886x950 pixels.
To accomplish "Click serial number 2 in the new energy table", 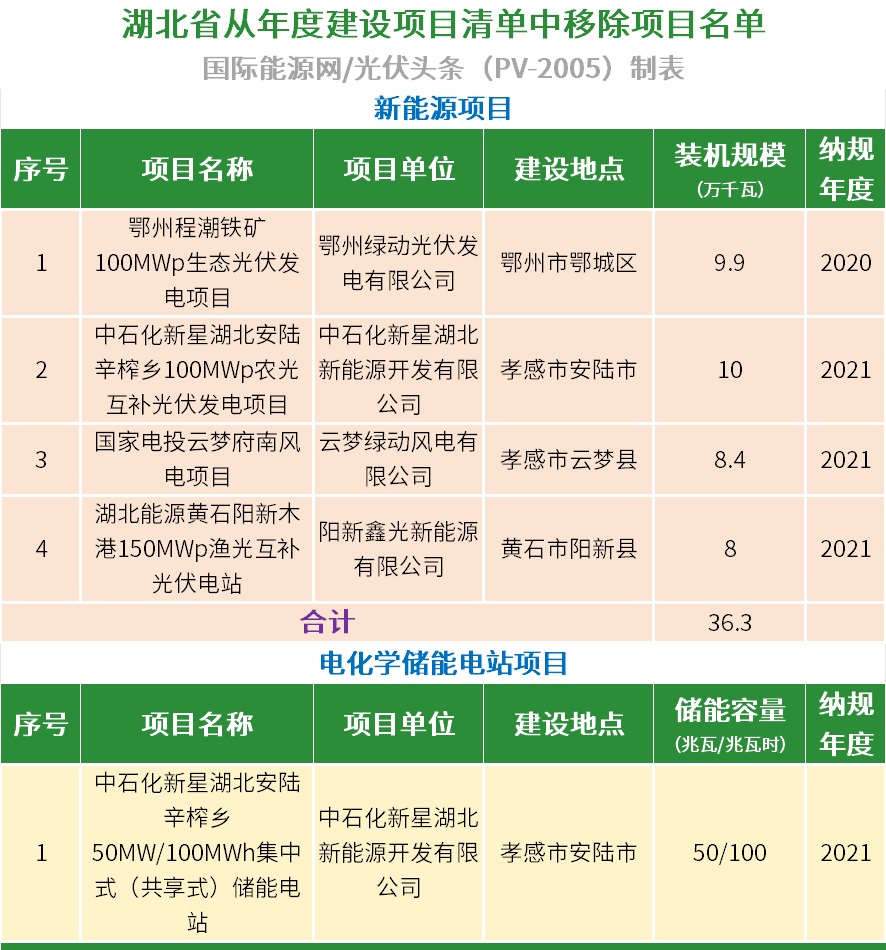I will click(x=41, y=370).
